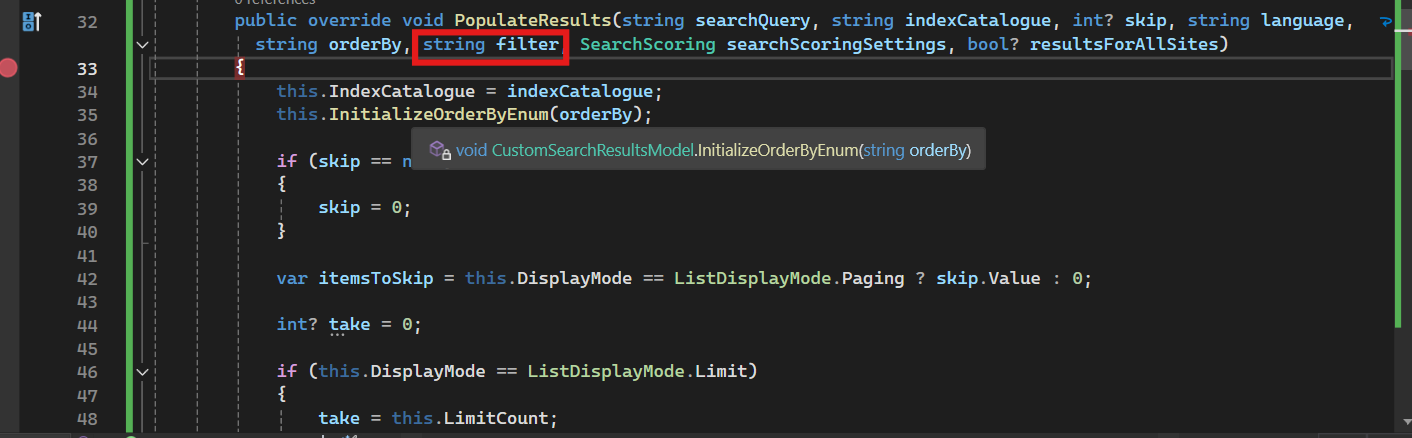The height and width of the screenshot is (438, 1412).
Task: Click the closing brace on line 40
Action: (282, 231)
